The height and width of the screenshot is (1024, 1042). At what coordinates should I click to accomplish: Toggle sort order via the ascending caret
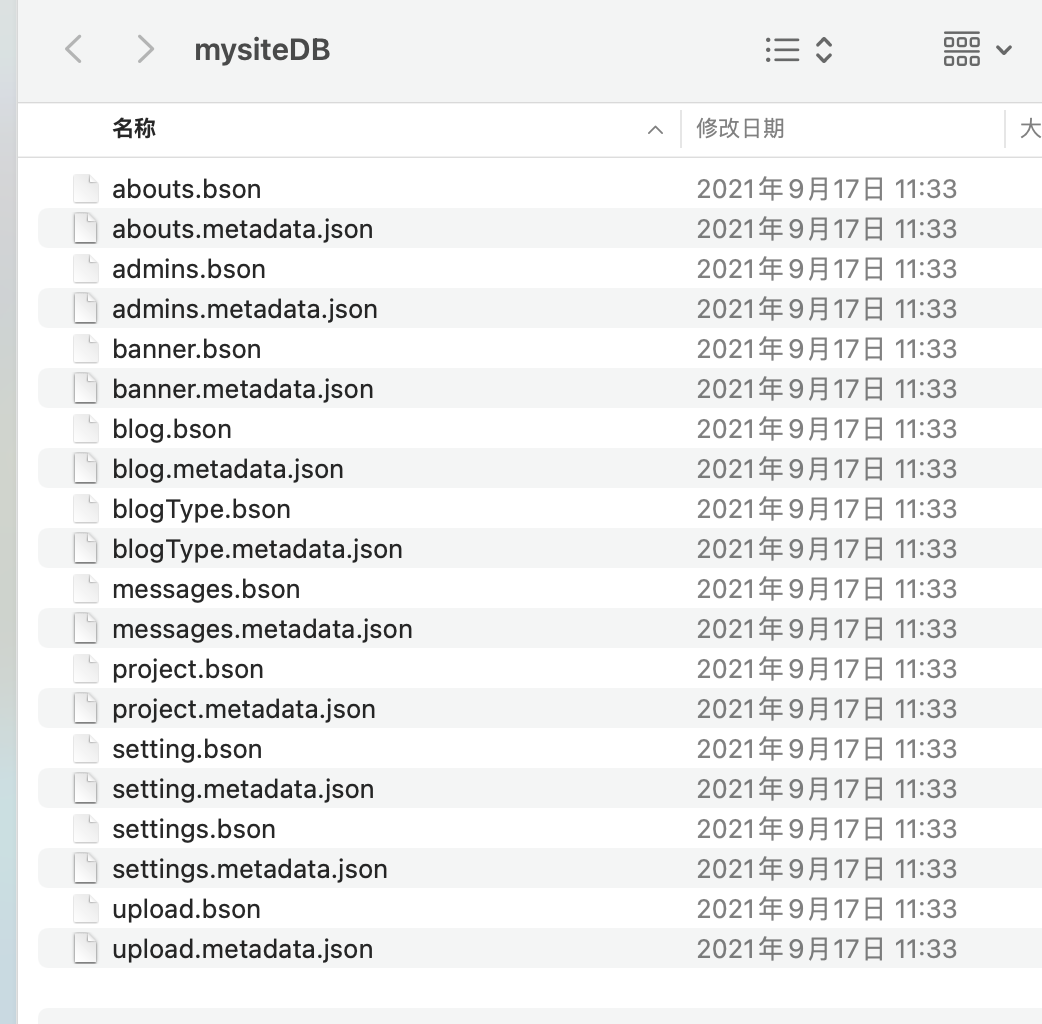pos(655,130)
